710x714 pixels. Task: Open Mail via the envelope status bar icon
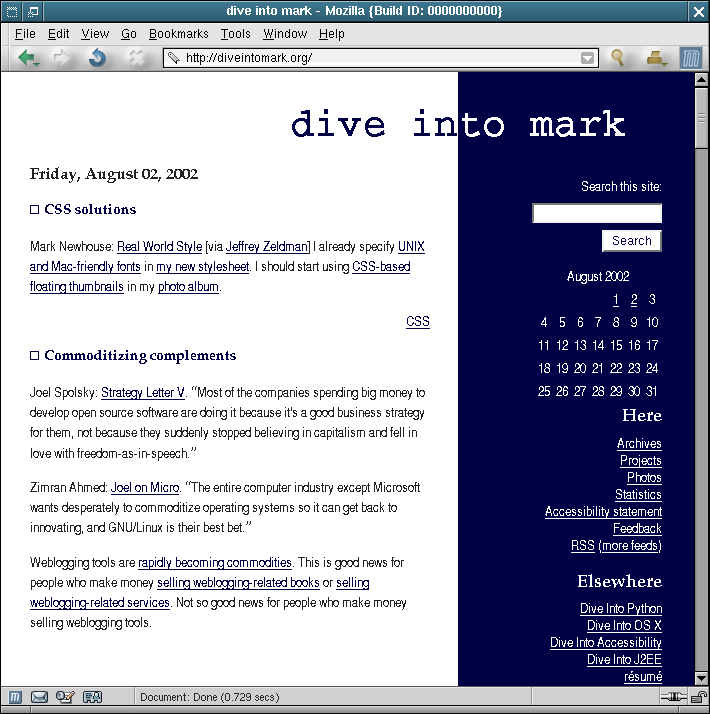[39, 697]
